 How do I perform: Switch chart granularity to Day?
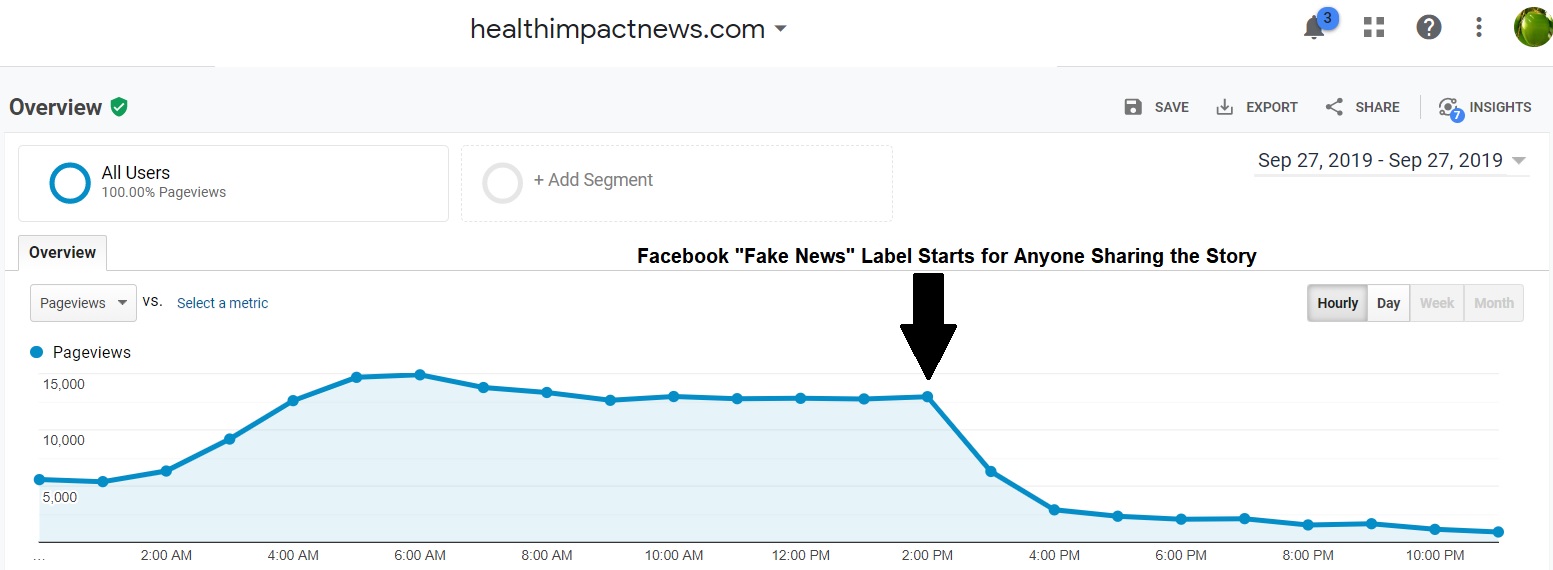1388,303
